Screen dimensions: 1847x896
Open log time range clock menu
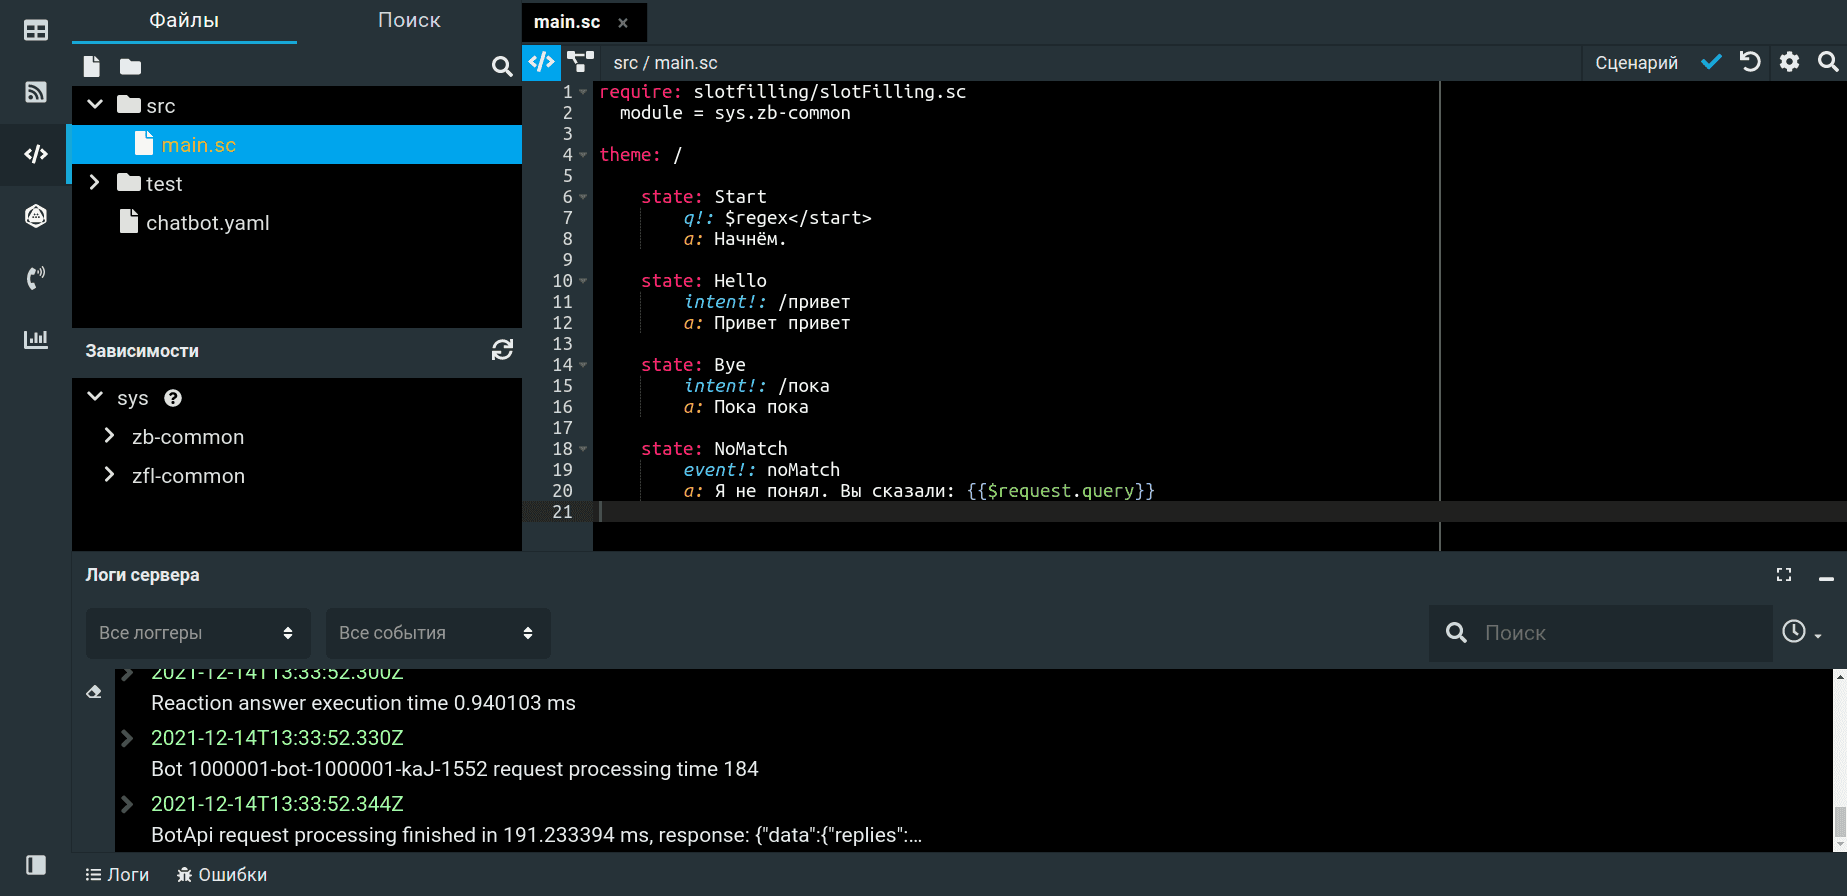pyautogui.click(x=1802, y=632)
